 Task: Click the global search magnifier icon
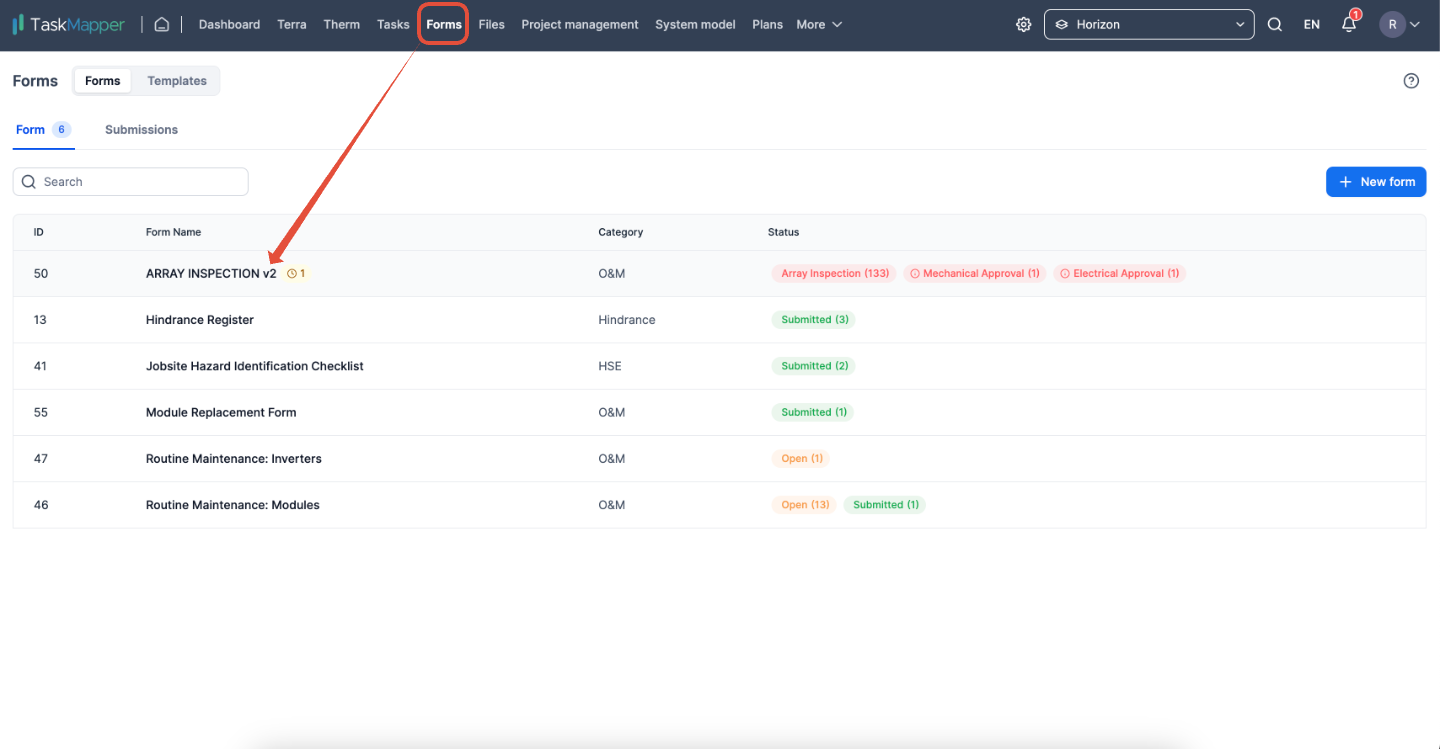click(1275, 25)
